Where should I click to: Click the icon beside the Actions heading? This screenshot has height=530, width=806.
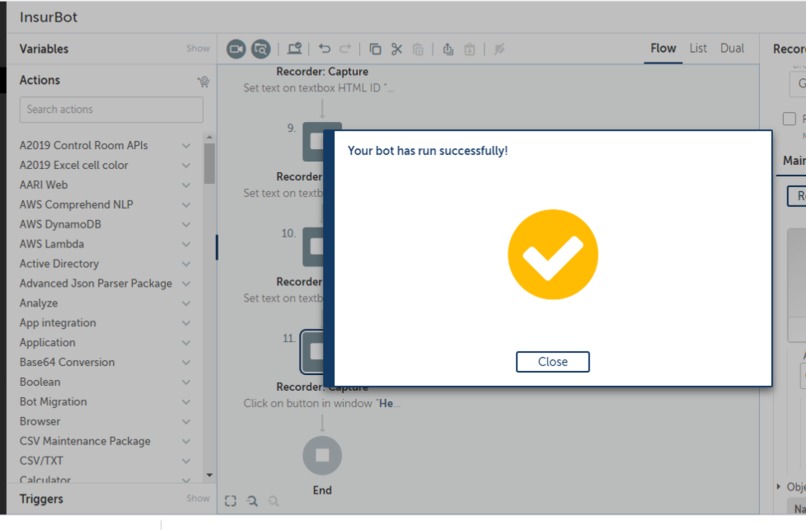[x=204, y=81]
